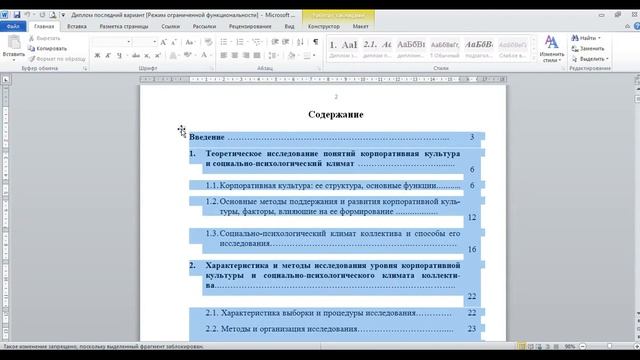Open the Выделить select dropdown
Screen dimensions: 640x360
click(590, 59)
